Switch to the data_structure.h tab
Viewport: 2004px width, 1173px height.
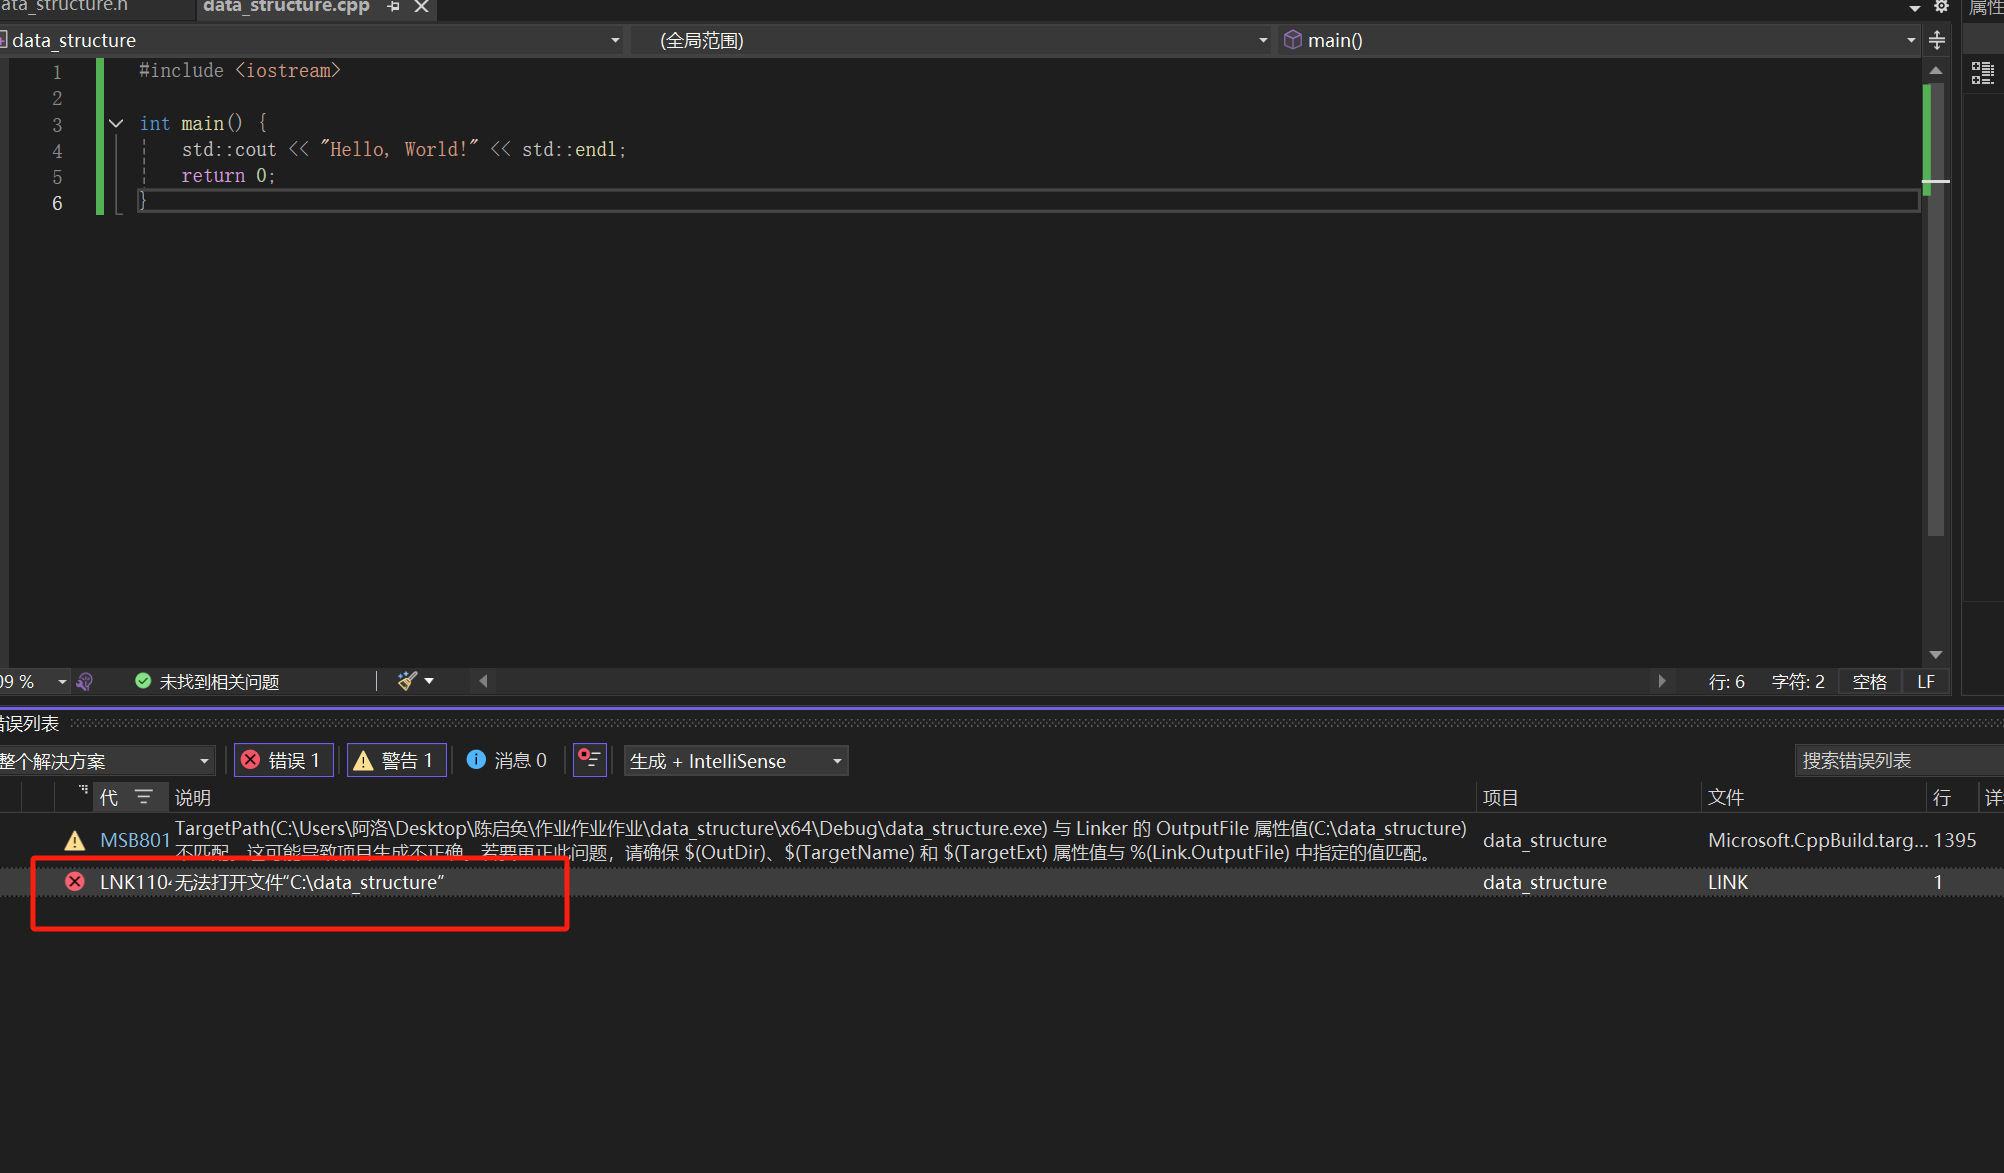(x=66, y=7)
